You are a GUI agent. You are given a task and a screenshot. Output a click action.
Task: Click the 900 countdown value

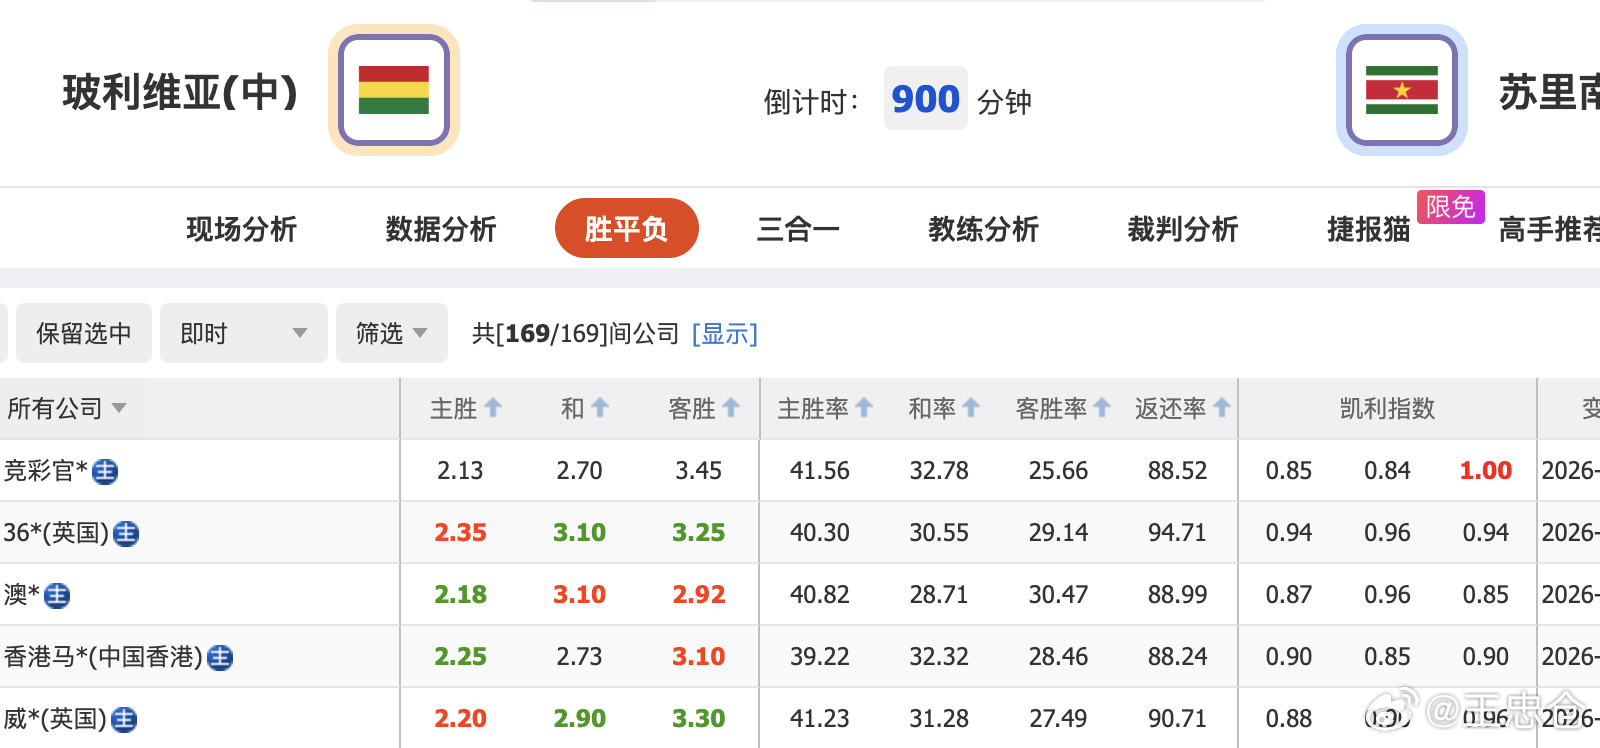pos(926,98)
